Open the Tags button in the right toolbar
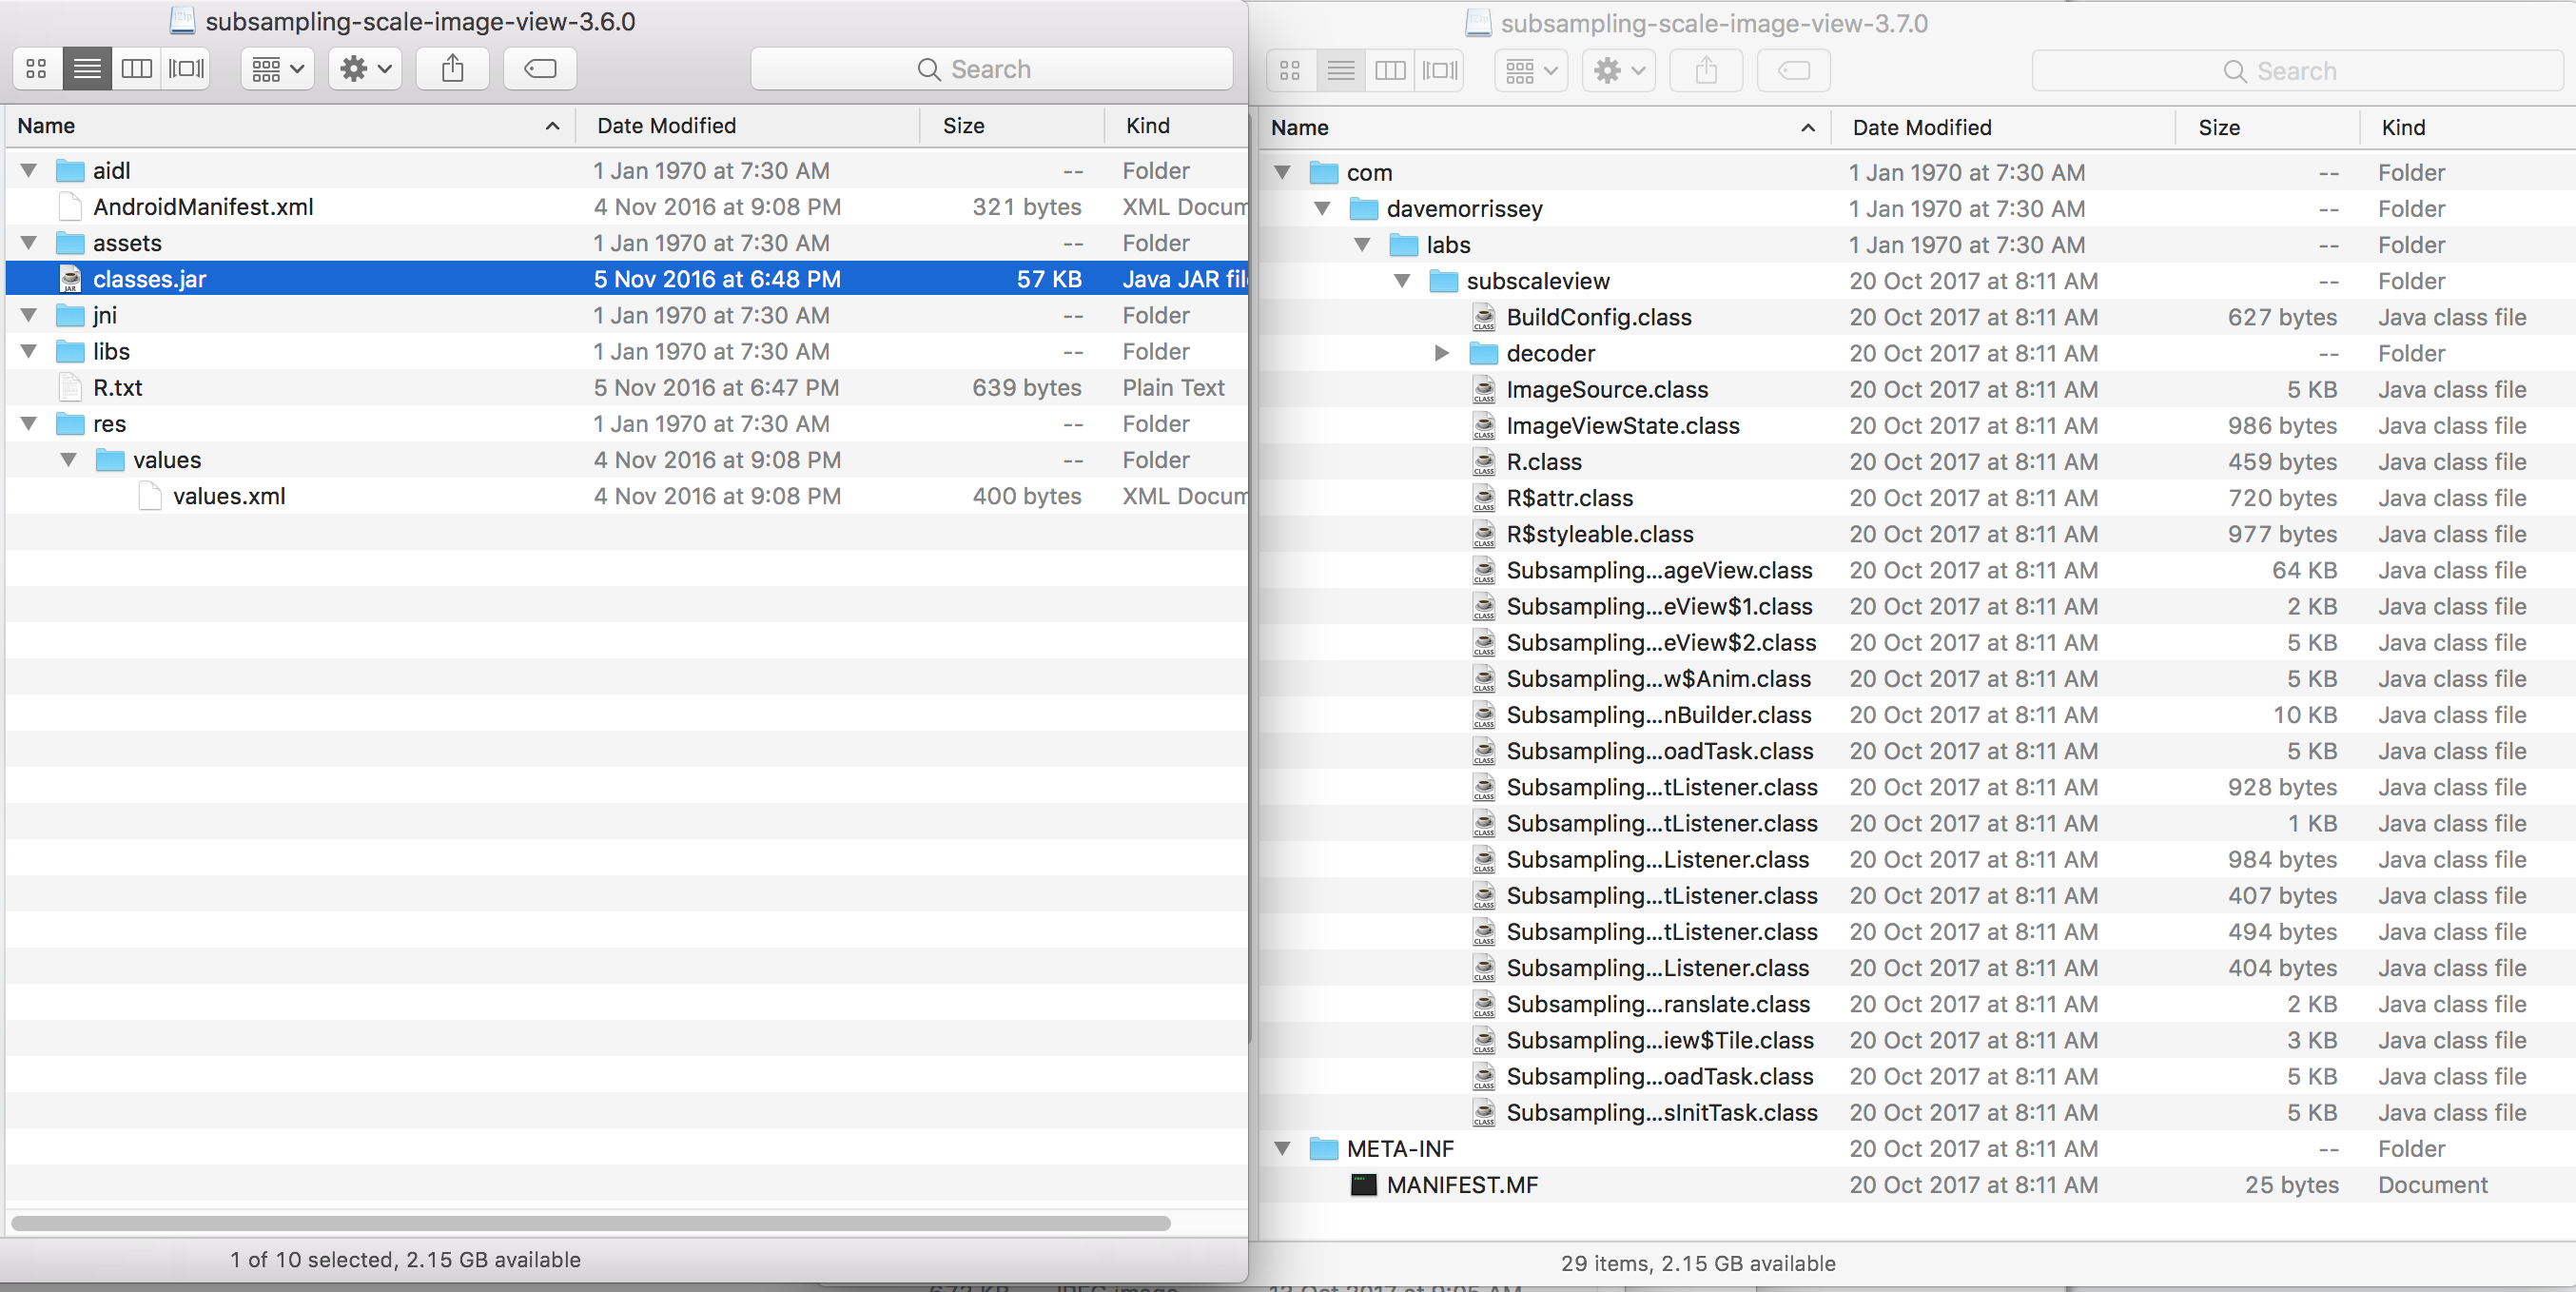2576x1292 pixels. (x=1793, y=70)
